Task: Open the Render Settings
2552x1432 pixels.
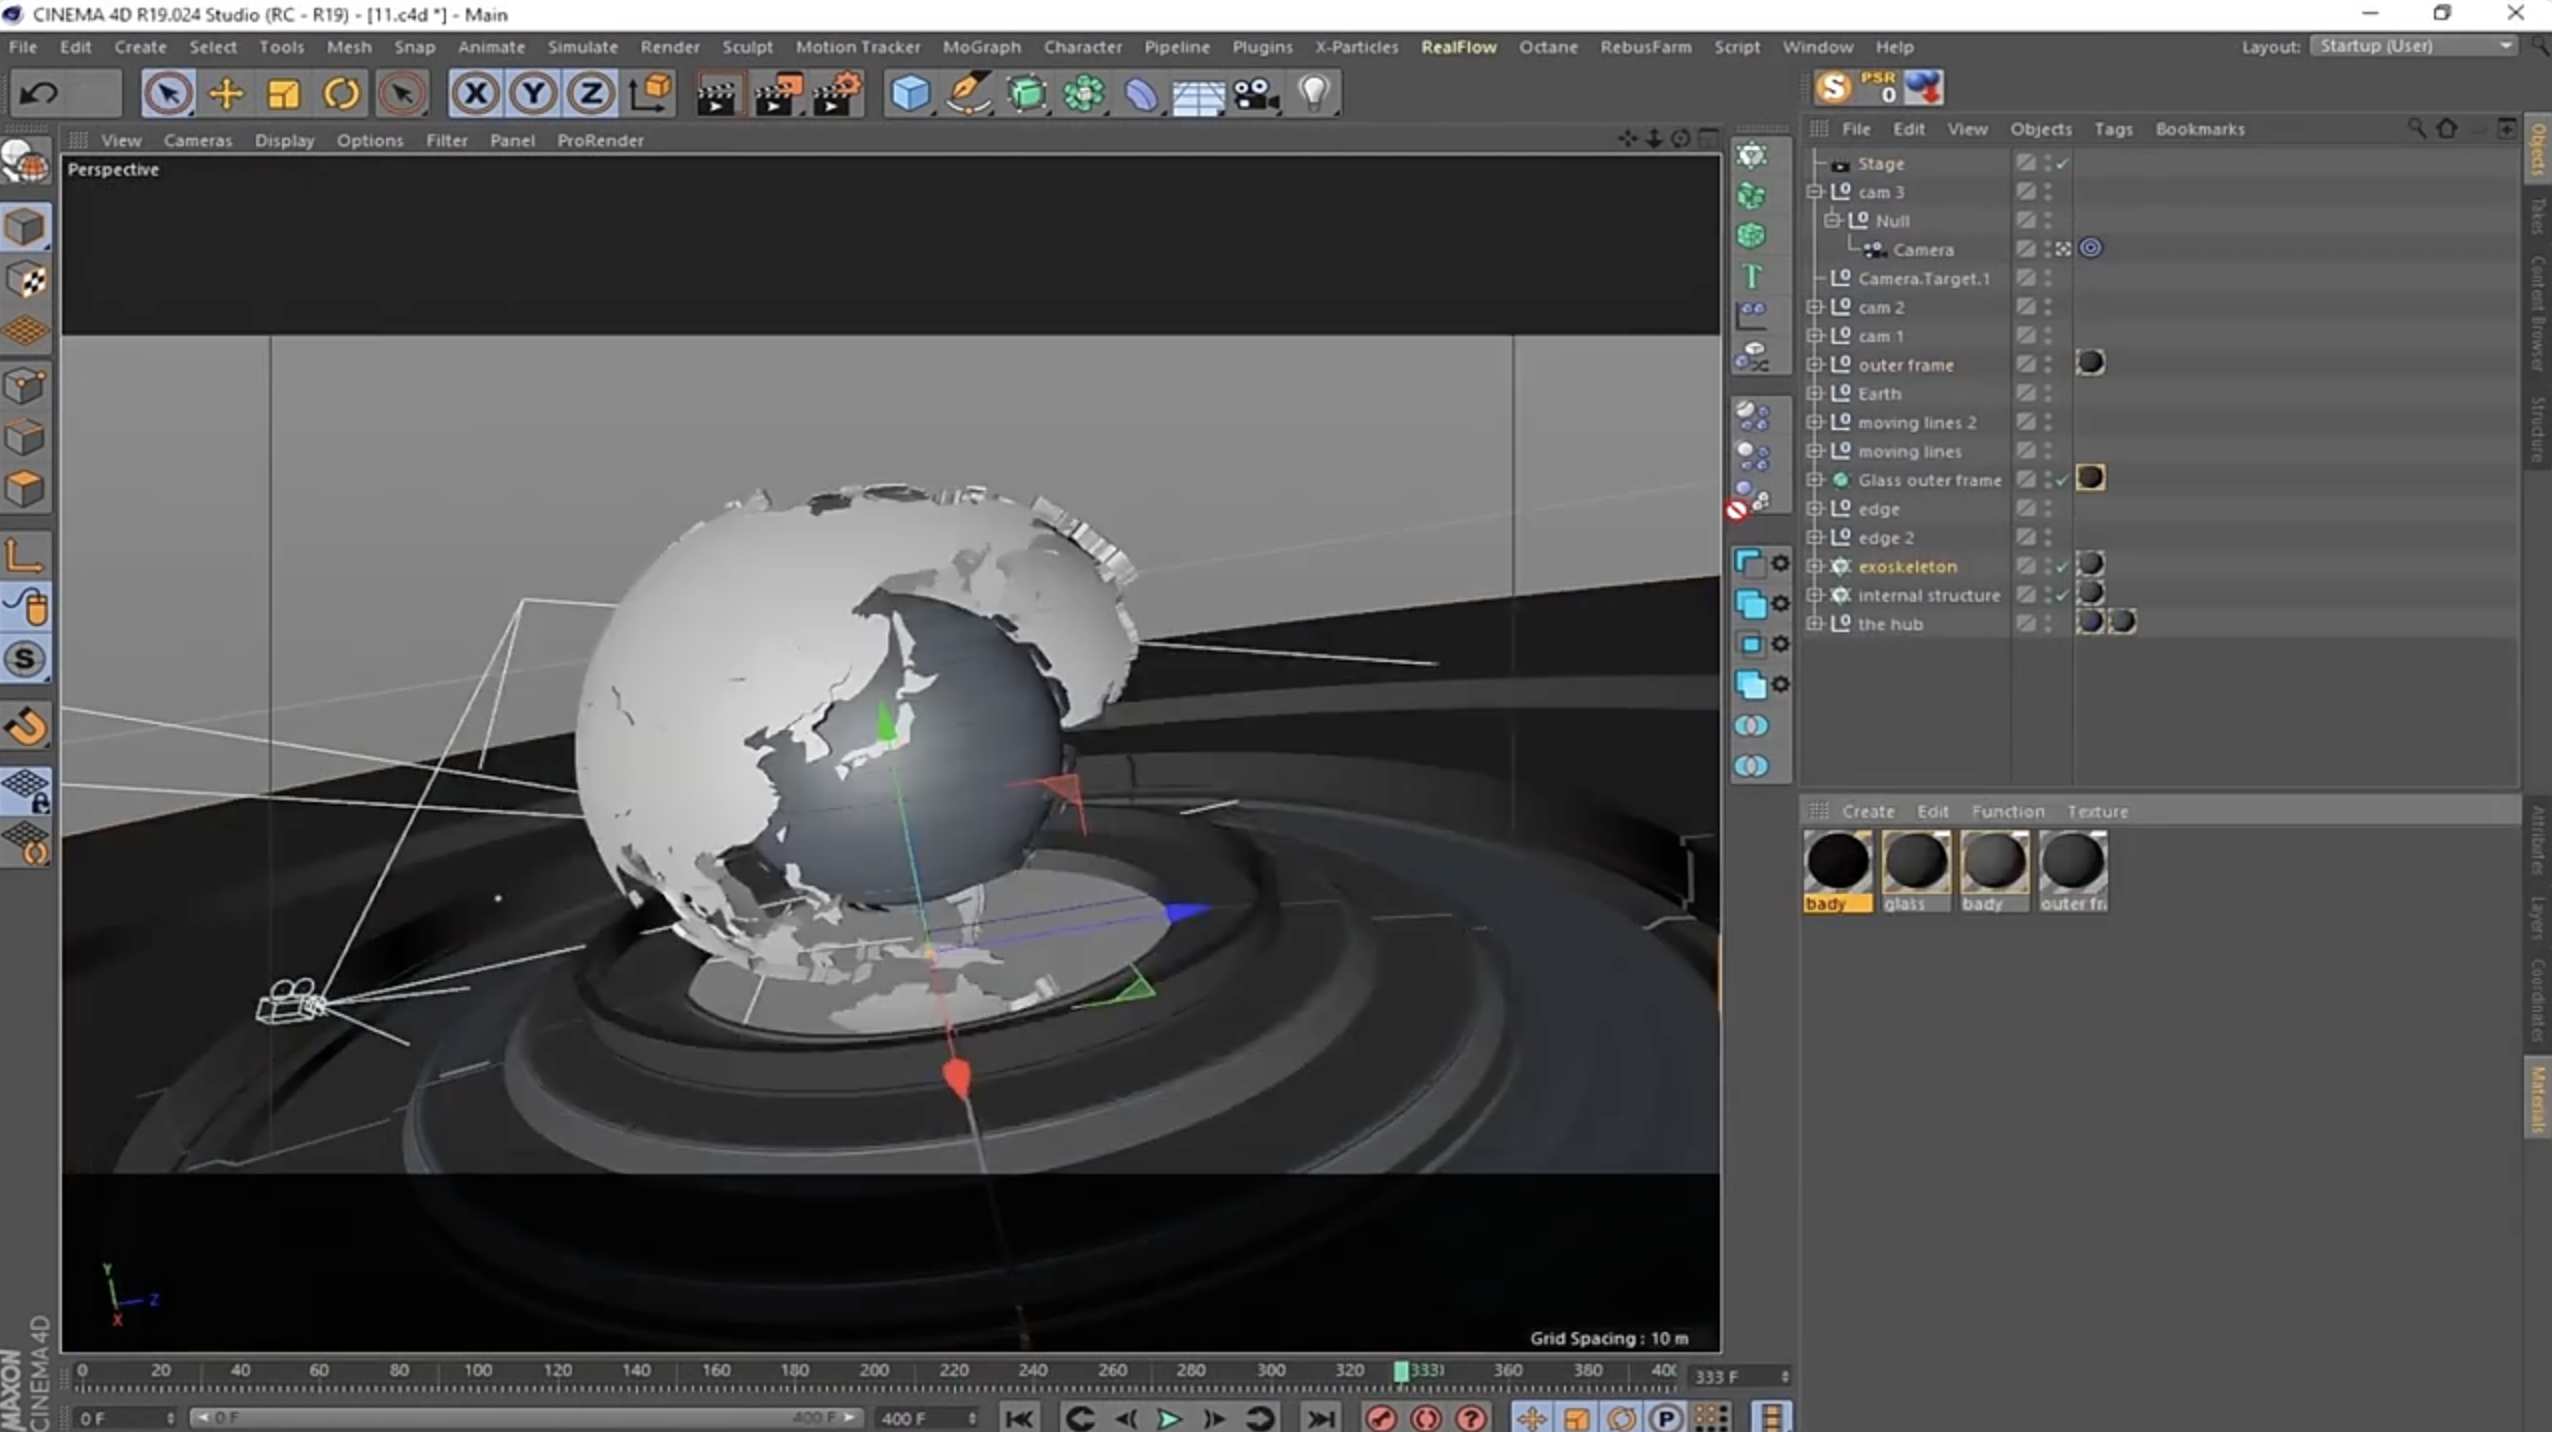Action: 838,92
